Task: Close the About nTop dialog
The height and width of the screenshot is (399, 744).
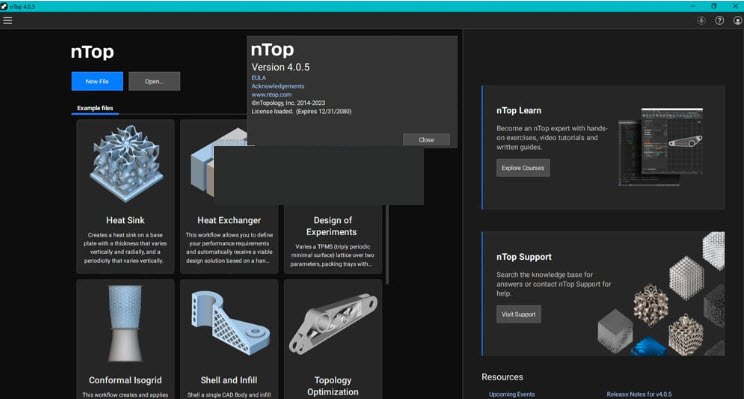Action: point(426,139)
